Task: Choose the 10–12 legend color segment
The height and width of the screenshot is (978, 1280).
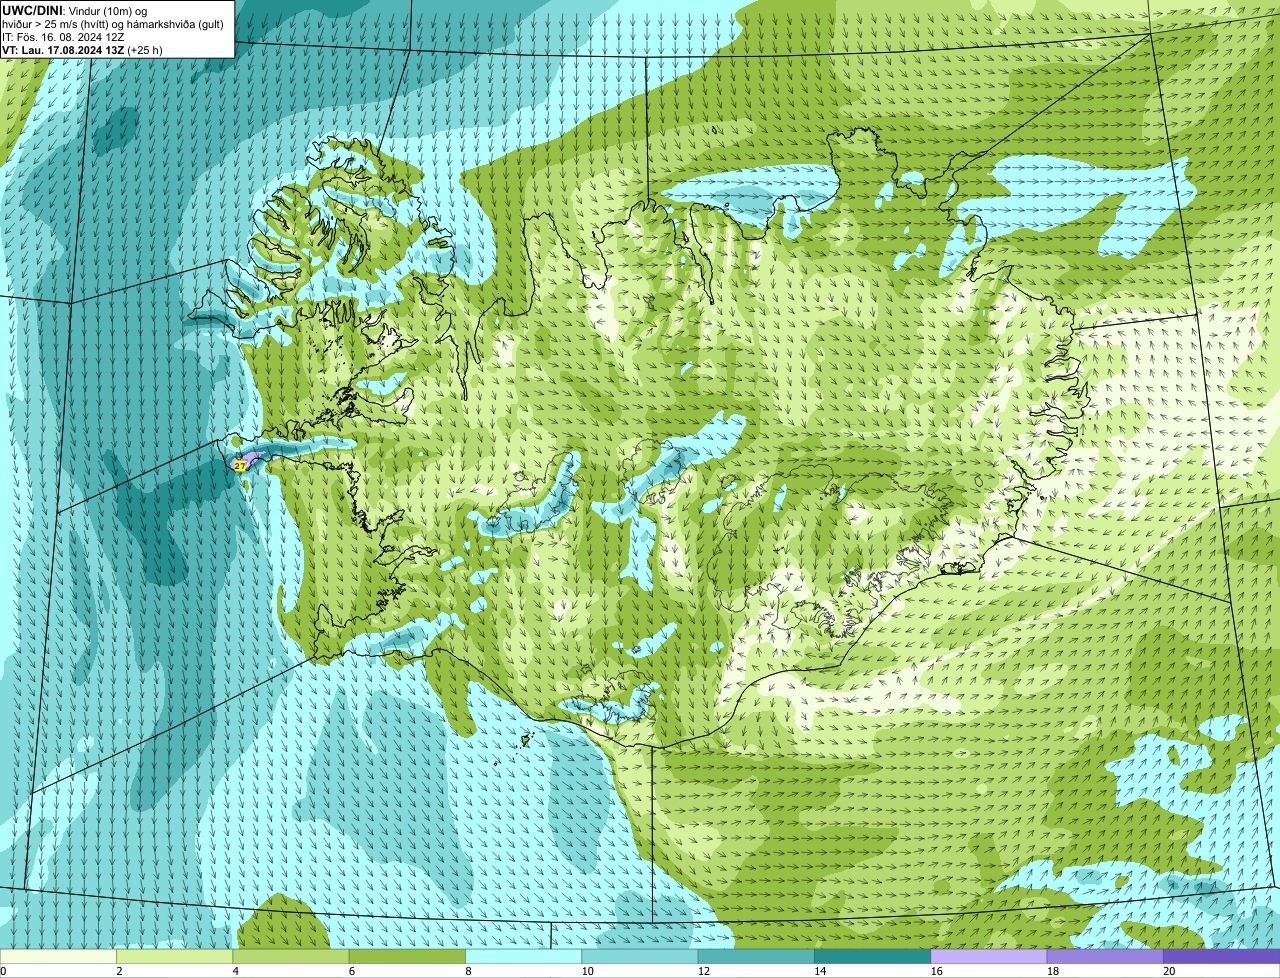Action: [640, 956]
